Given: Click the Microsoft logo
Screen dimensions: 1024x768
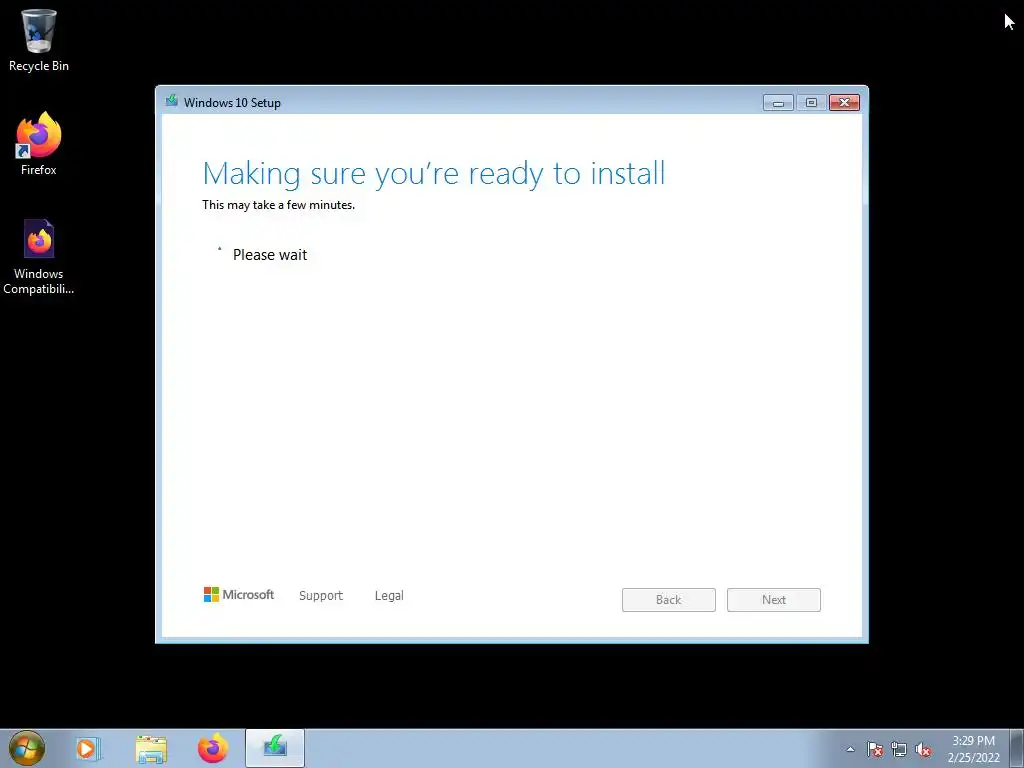Looking at the screenshot, I should [238, 594].
